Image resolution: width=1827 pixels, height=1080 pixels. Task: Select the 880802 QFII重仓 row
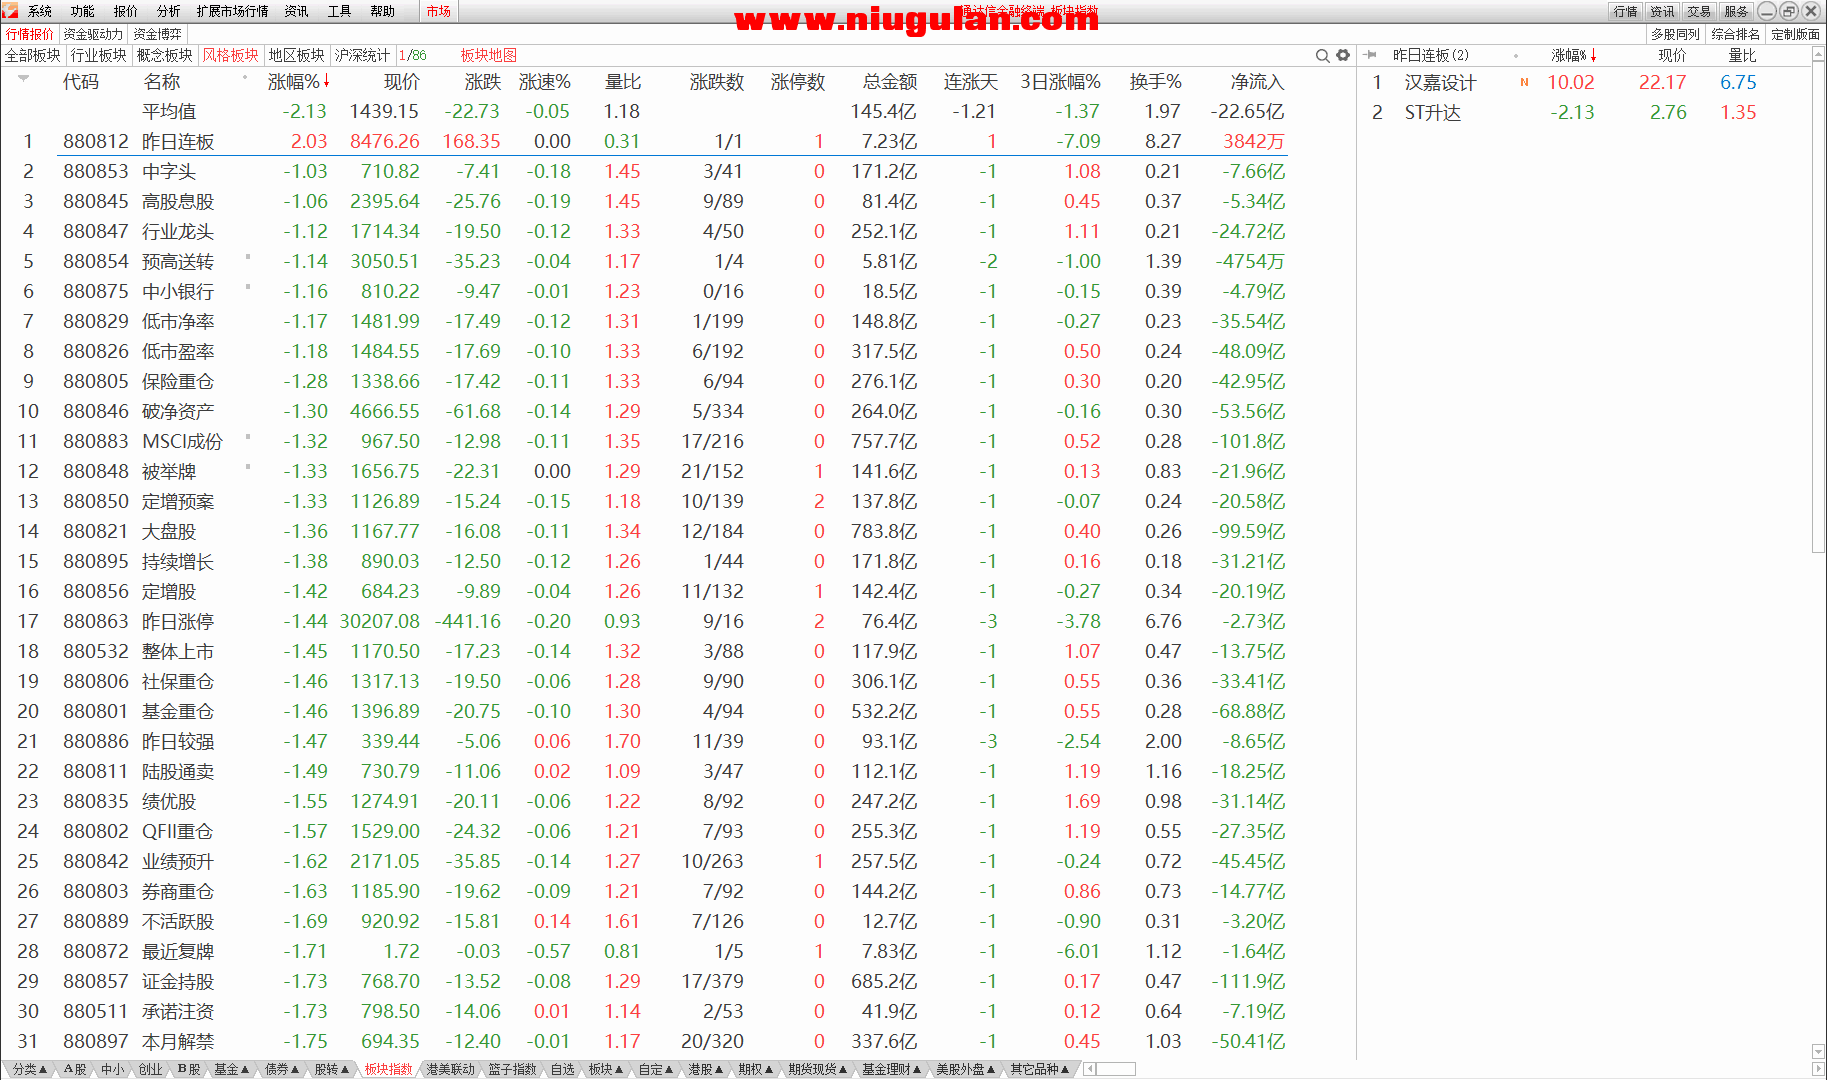tap(643, 831)
